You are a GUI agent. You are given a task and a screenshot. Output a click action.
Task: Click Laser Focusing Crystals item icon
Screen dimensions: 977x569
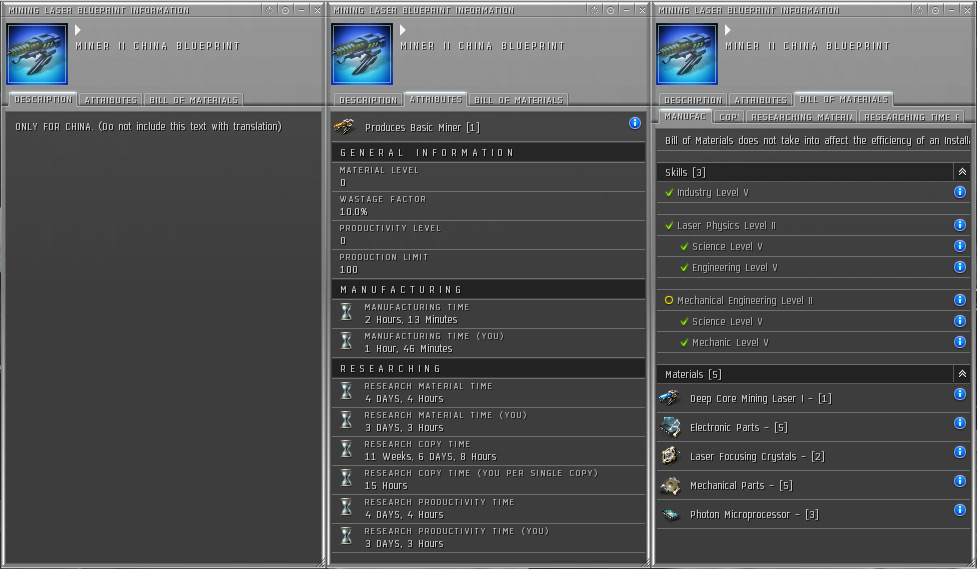point(670,456)
